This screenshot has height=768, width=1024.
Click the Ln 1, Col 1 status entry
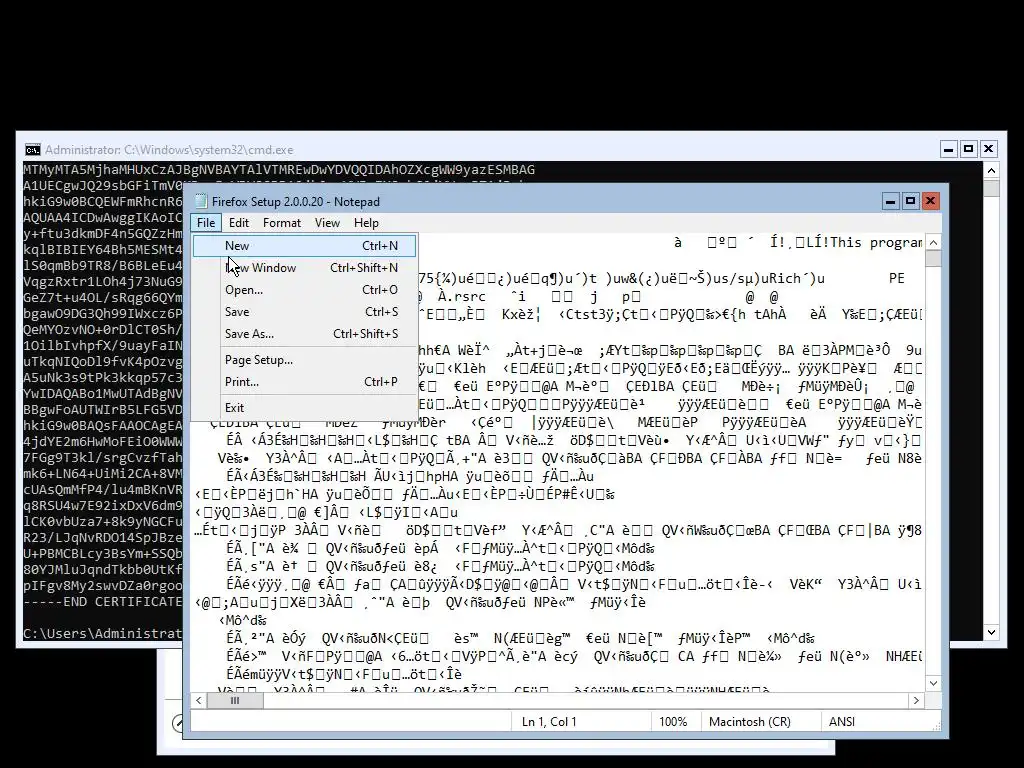point(549,722)
